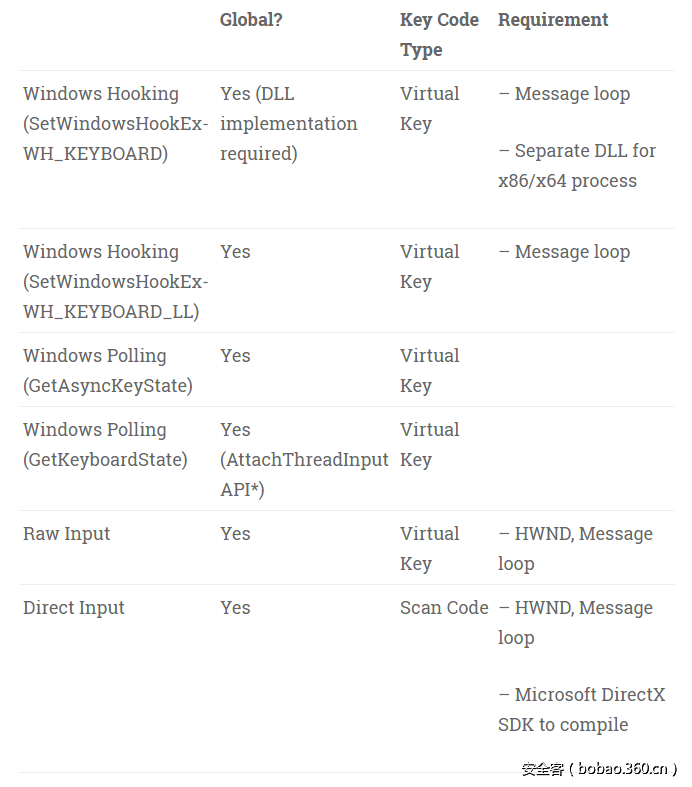Click "Virtual Key" in the GetAsyncKeyState row

[x=429, y=371]
